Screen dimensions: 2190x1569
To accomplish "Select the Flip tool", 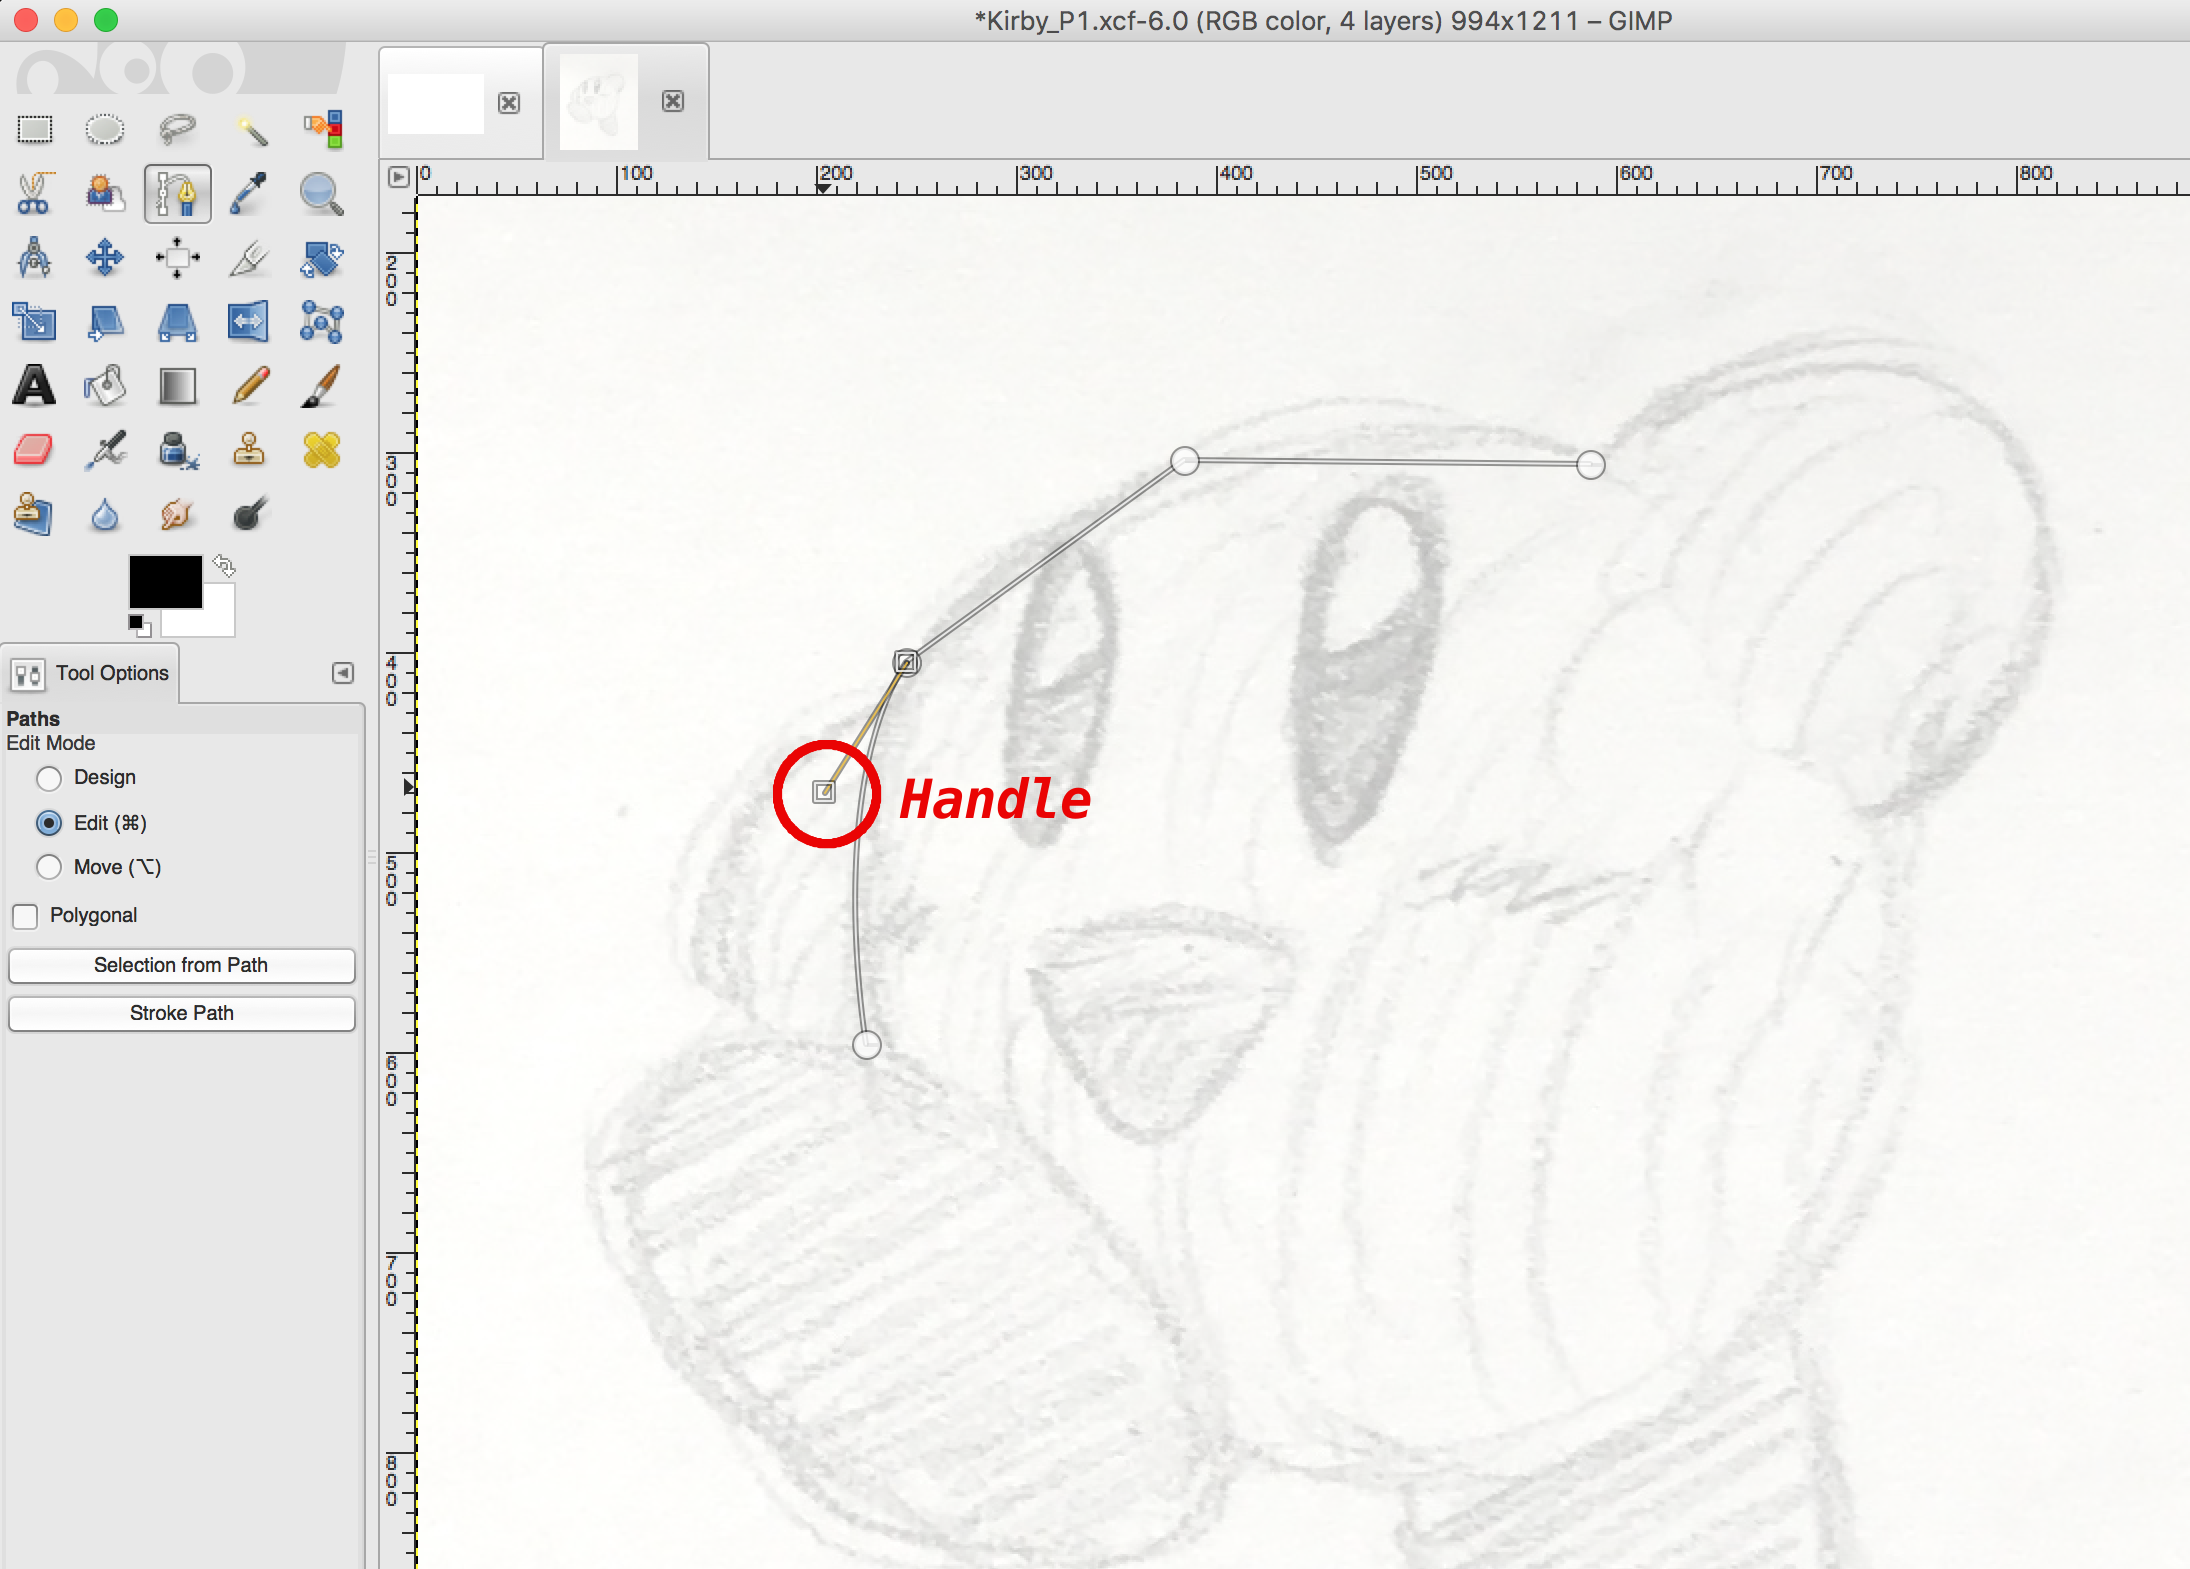I will coord(249,322).
